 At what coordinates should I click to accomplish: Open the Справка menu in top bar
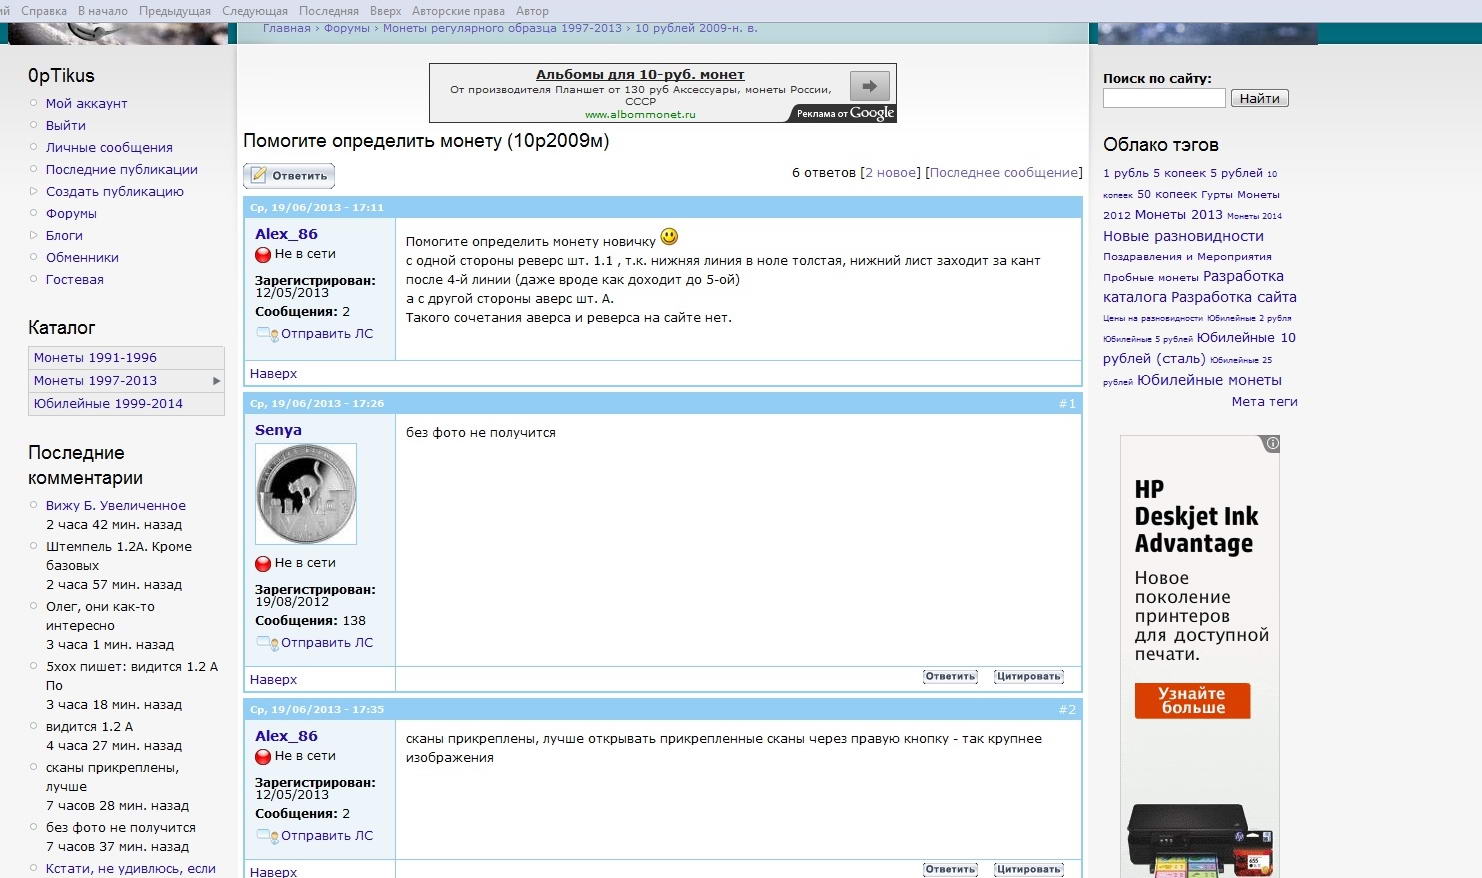tap(44, 11)
